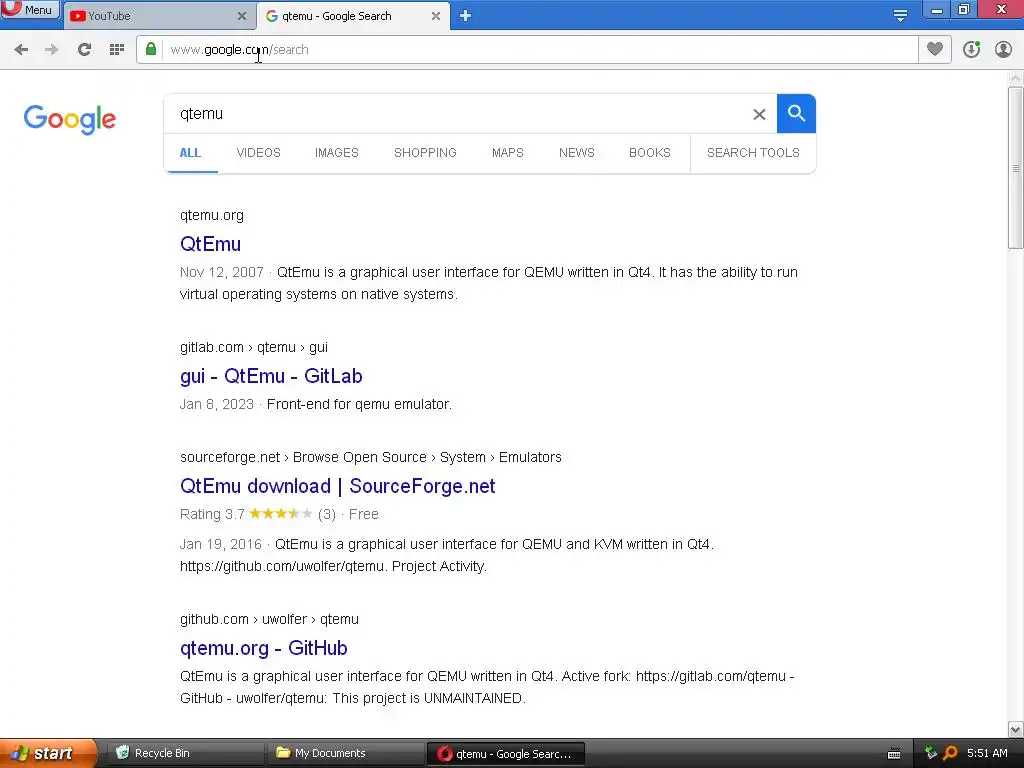The height and width of the screenshot is (768, 1024).
Task: Switch to MAPS results
Action: coord(507,153)
